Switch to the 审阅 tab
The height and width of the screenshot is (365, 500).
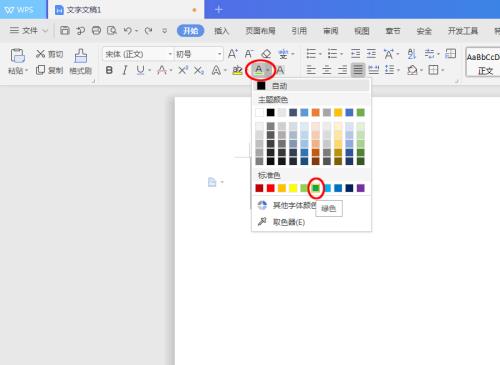click(331, 31)
